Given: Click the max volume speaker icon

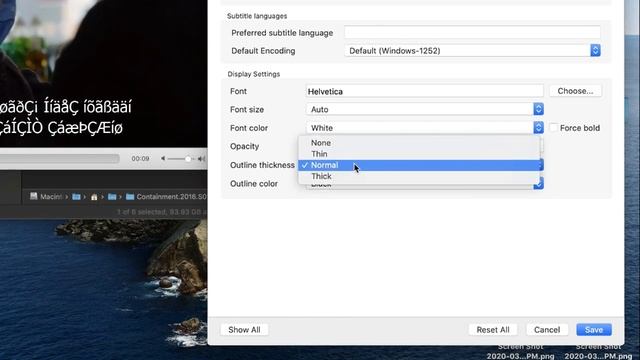Looking at the screenshot, I should point(201,158).
